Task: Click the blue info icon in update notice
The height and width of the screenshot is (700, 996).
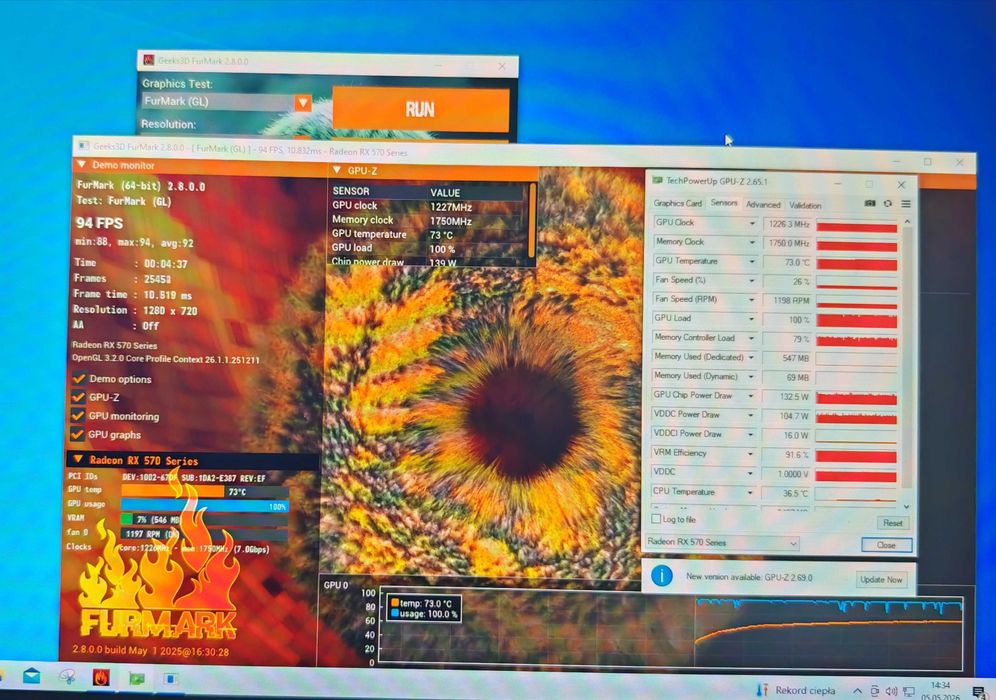Action: [662, 575]
